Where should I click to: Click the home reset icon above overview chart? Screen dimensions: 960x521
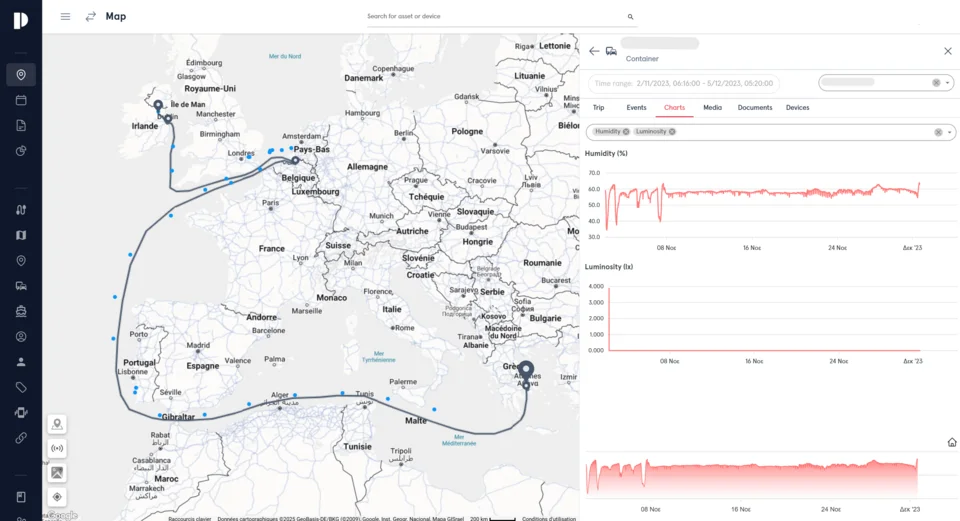click(x=951, y=442)
